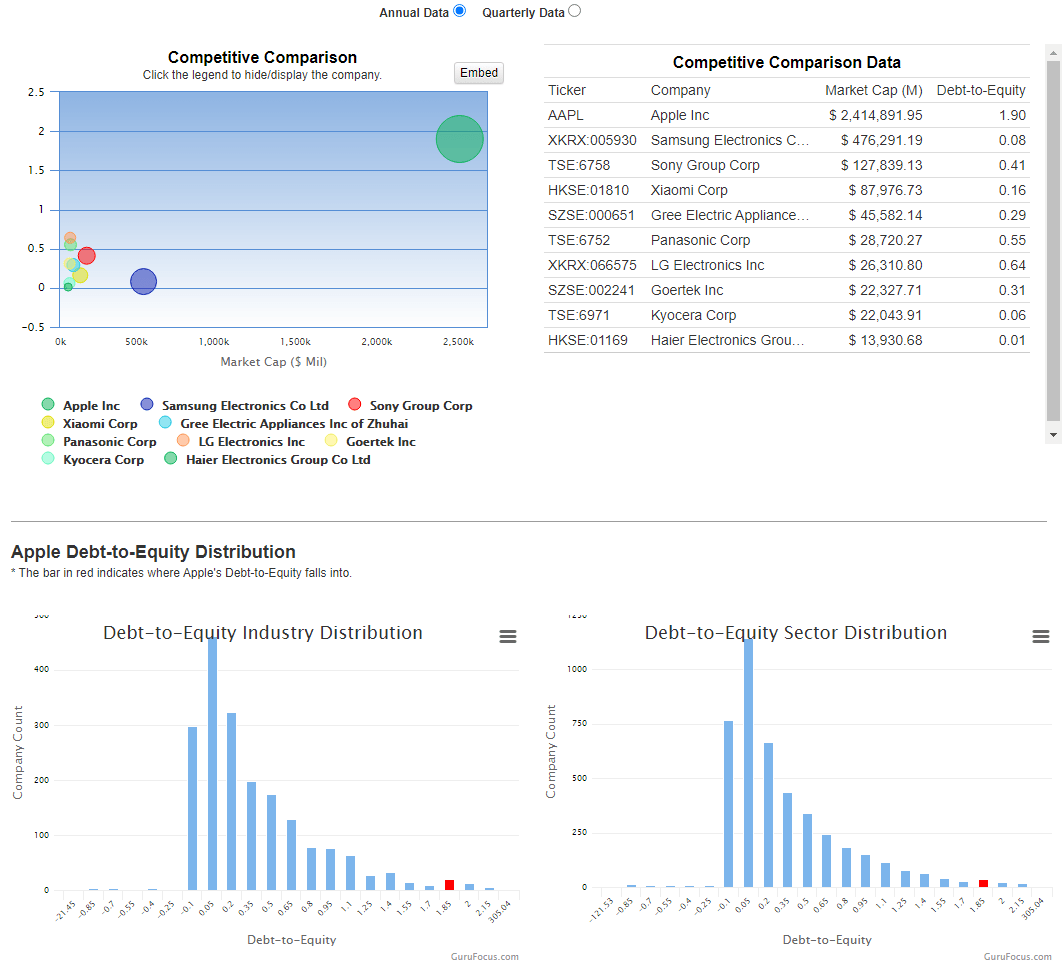Select the Quarterly Data radio button
The width and height of the screenshot is (1064, 968).
pyautogui.click(x=574, y=11)
